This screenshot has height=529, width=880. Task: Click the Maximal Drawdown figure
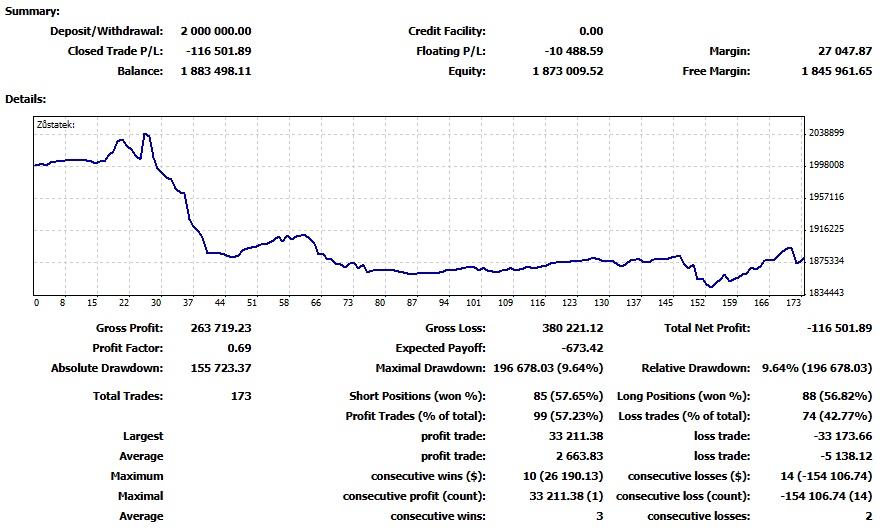[548, 369]
